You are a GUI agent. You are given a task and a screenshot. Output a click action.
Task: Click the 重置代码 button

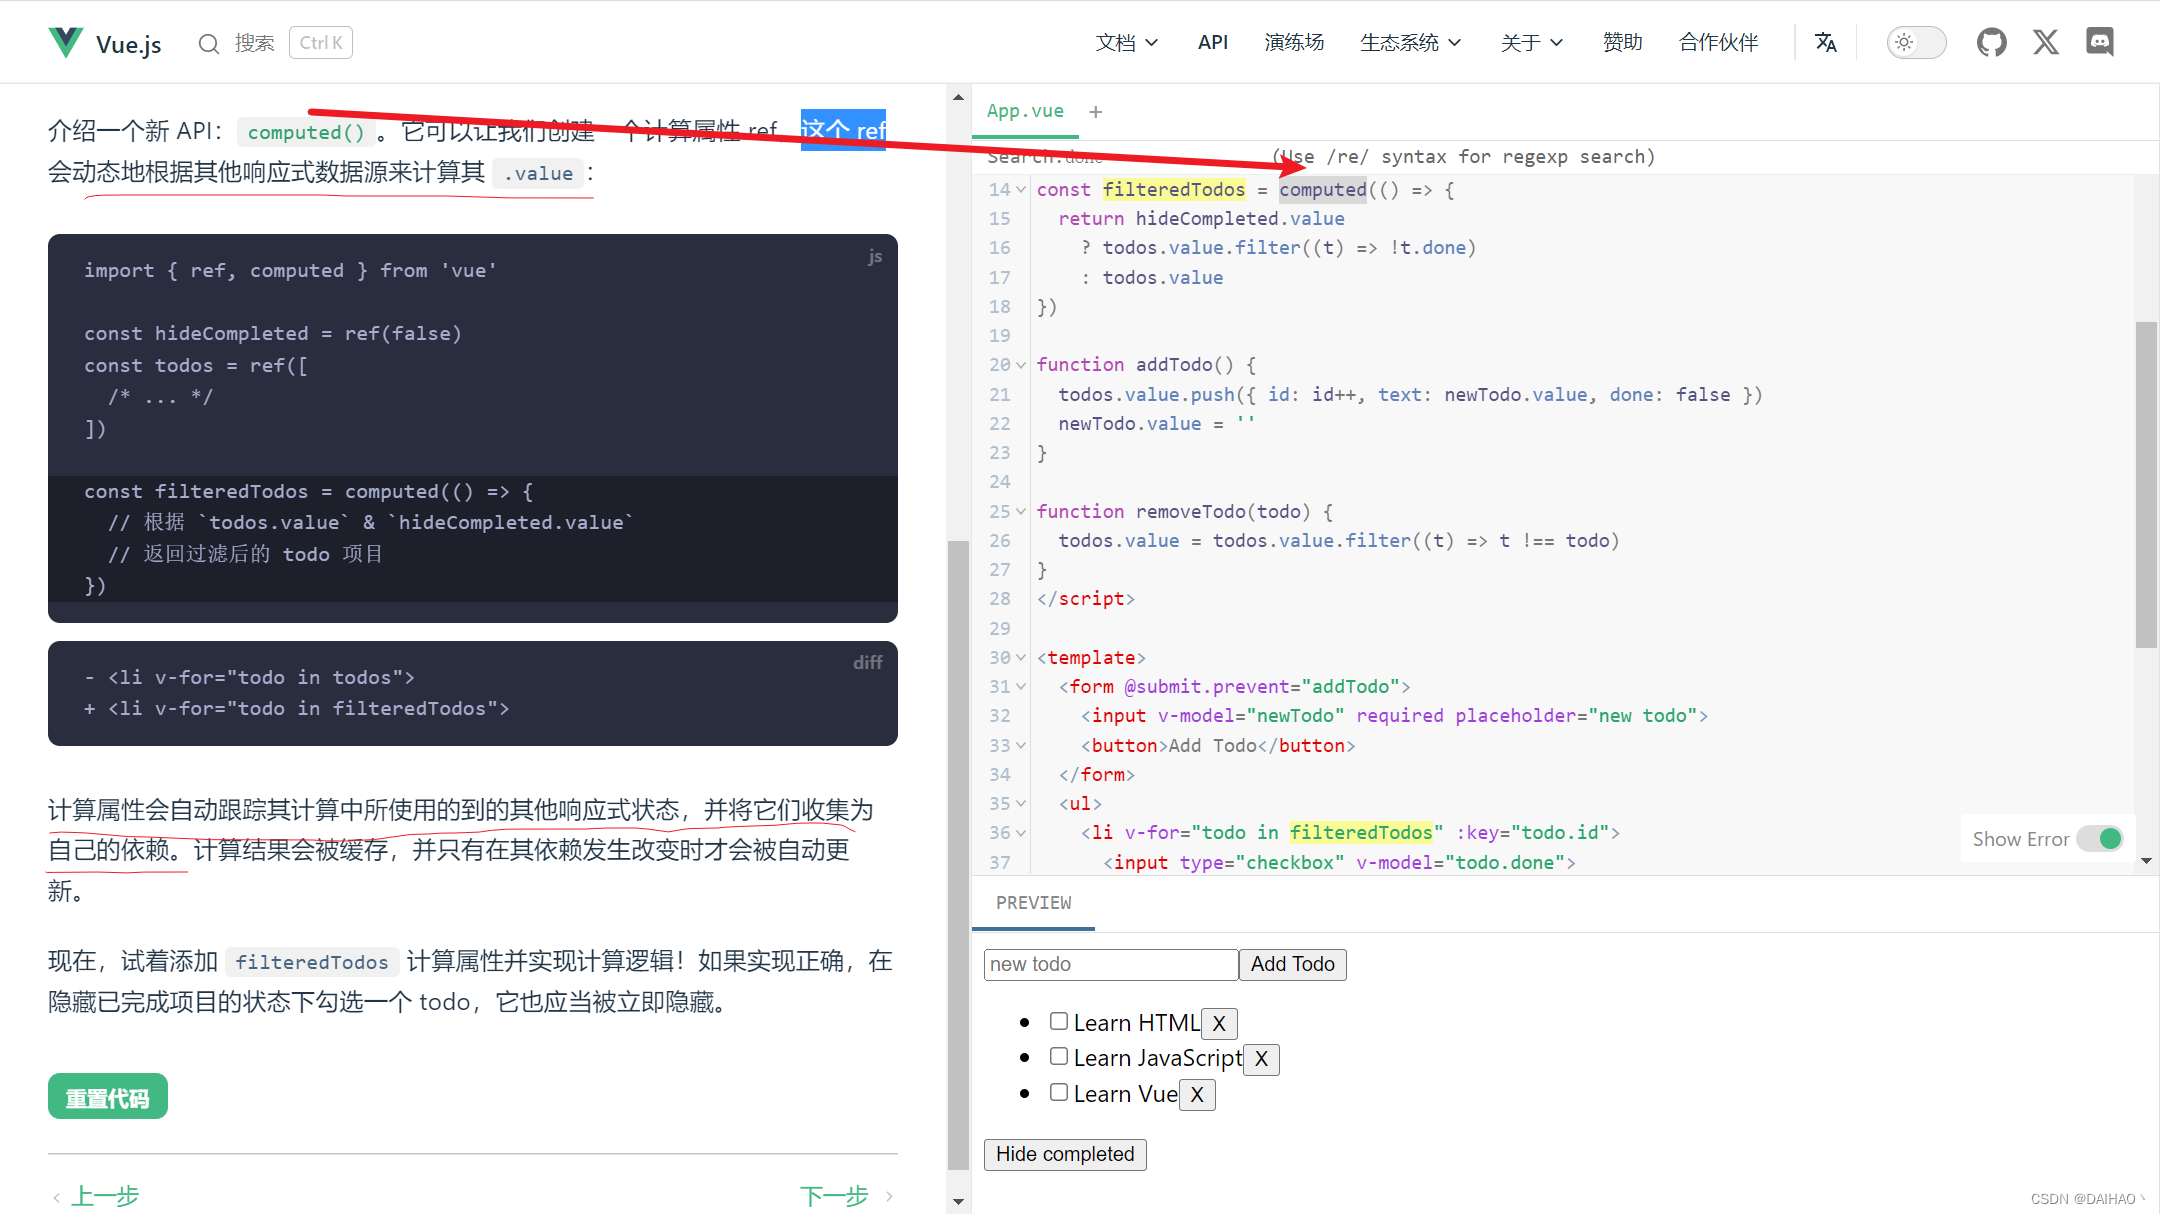coord(105,1095)
